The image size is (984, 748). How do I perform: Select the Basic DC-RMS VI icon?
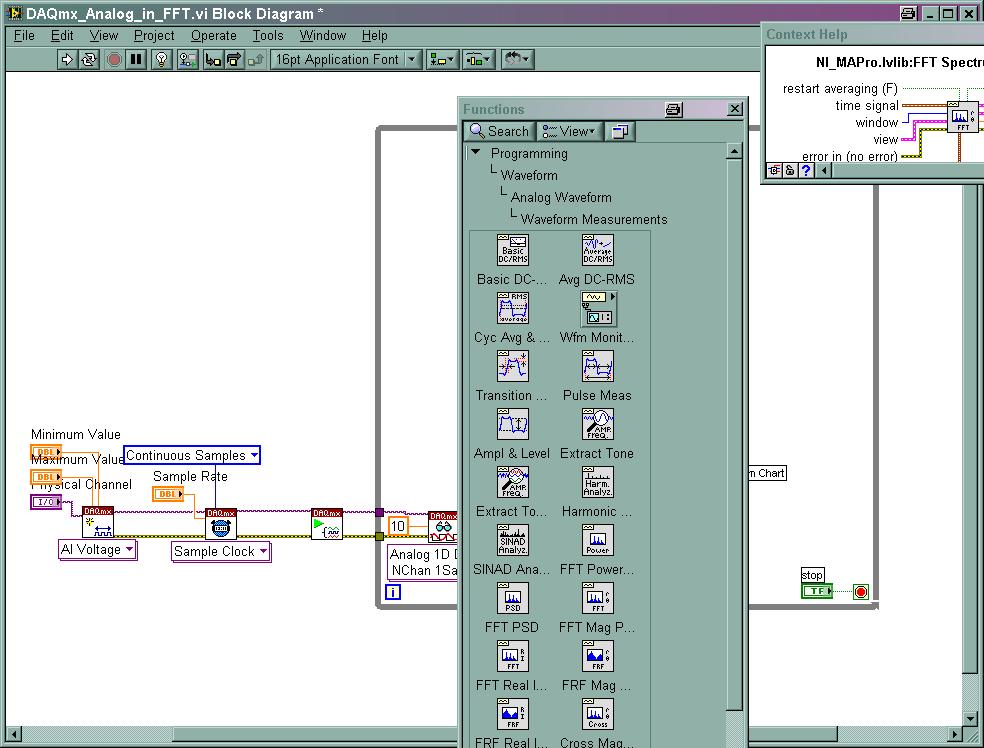[x=513, y=250]
